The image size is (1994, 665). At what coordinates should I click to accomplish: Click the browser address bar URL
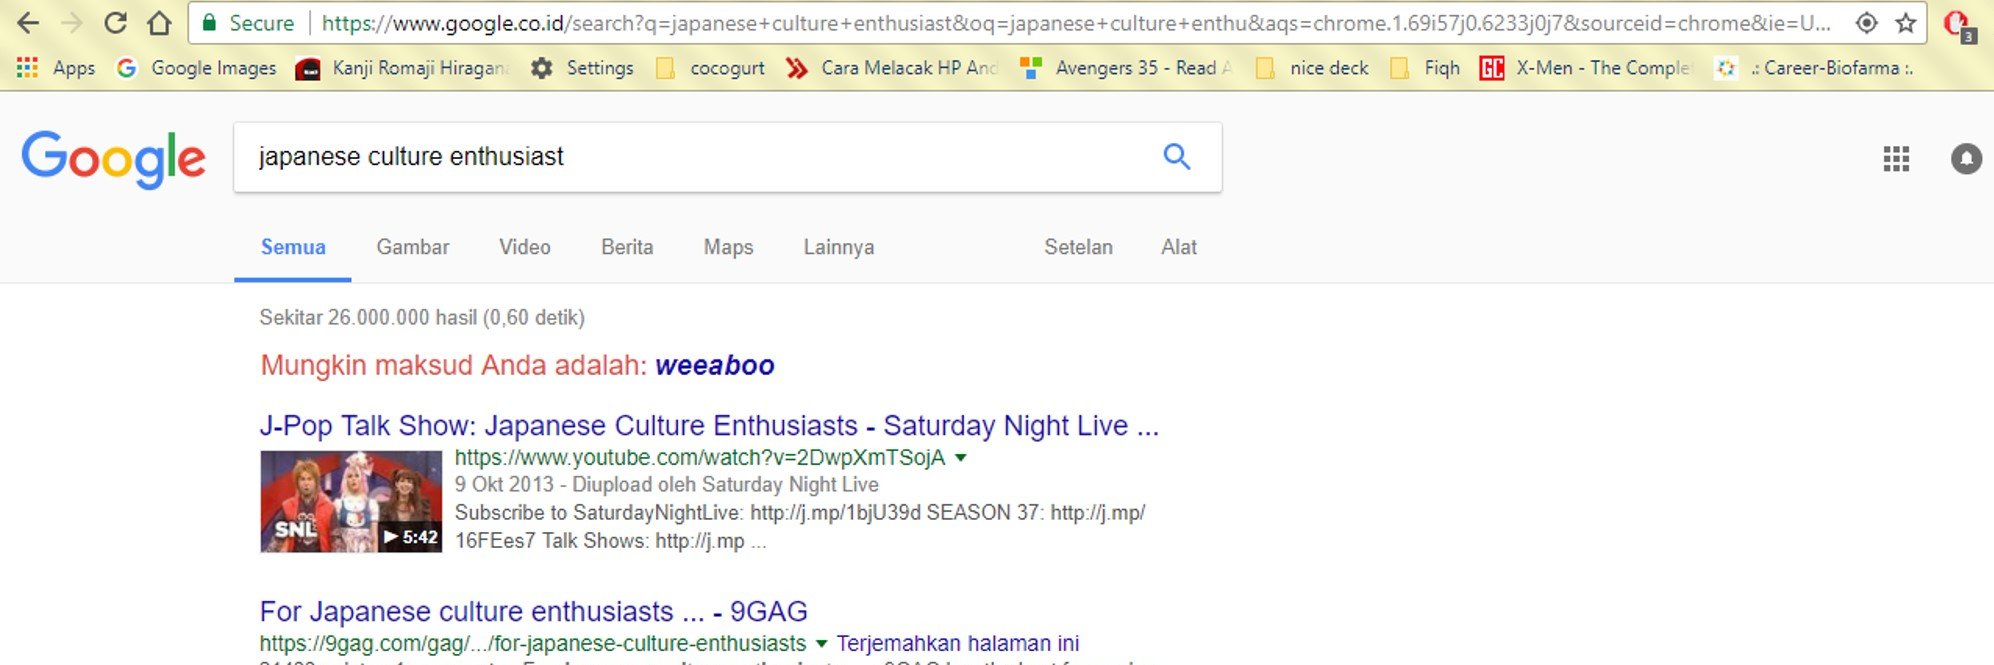point(1075,23)
